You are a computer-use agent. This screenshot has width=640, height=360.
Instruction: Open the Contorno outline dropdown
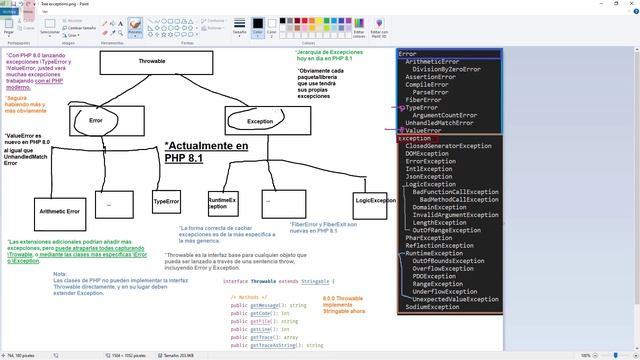213,20
